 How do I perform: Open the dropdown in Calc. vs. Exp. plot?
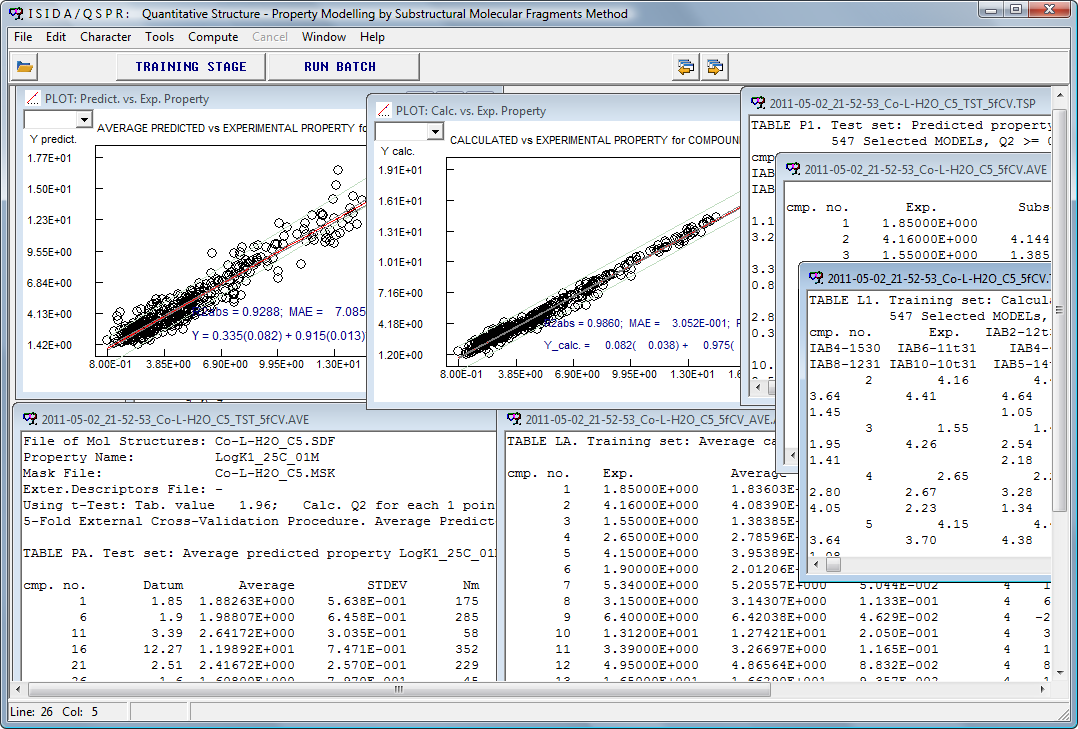click(x=434, y=132)
